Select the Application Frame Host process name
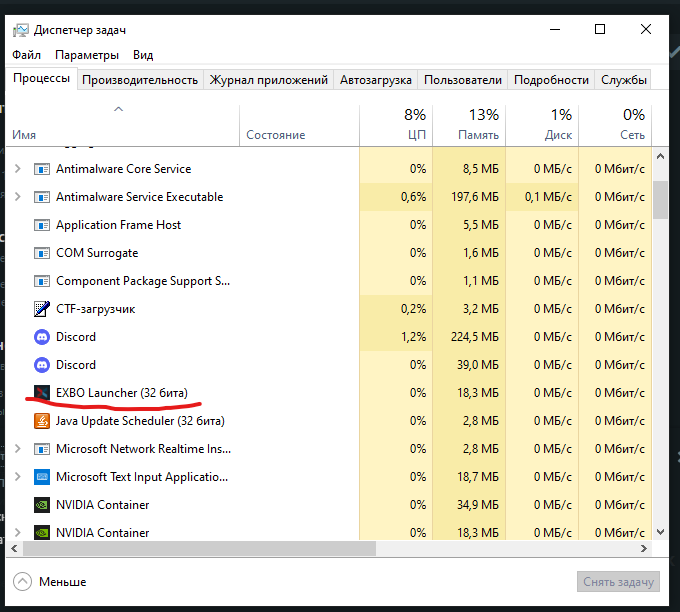Screen dimensions: 680x612 pyautogui.click(x=118, y=225)
